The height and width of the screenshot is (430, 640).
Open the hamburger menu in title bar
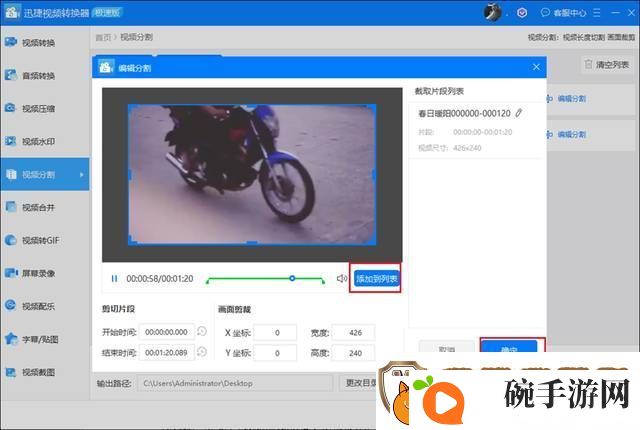coord(596,13)
